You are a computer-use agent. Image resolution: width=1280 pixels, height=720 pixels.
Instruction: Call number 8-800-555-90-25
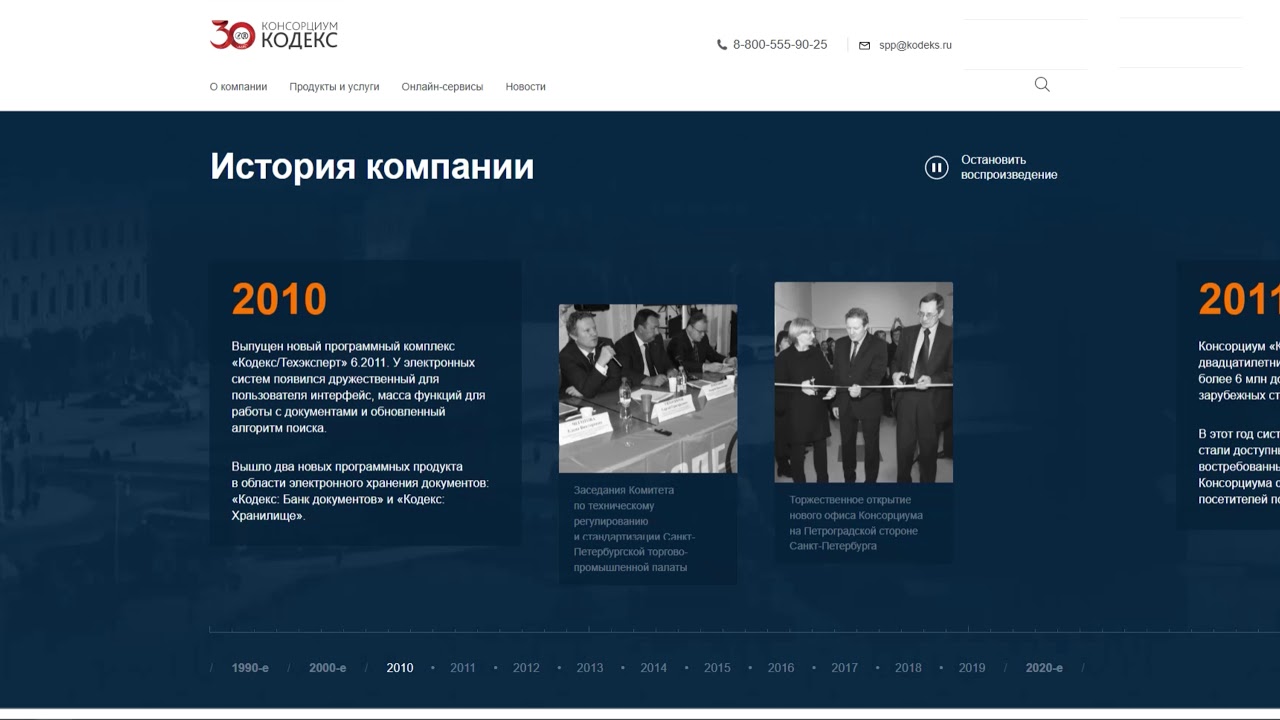pos(780,45)
